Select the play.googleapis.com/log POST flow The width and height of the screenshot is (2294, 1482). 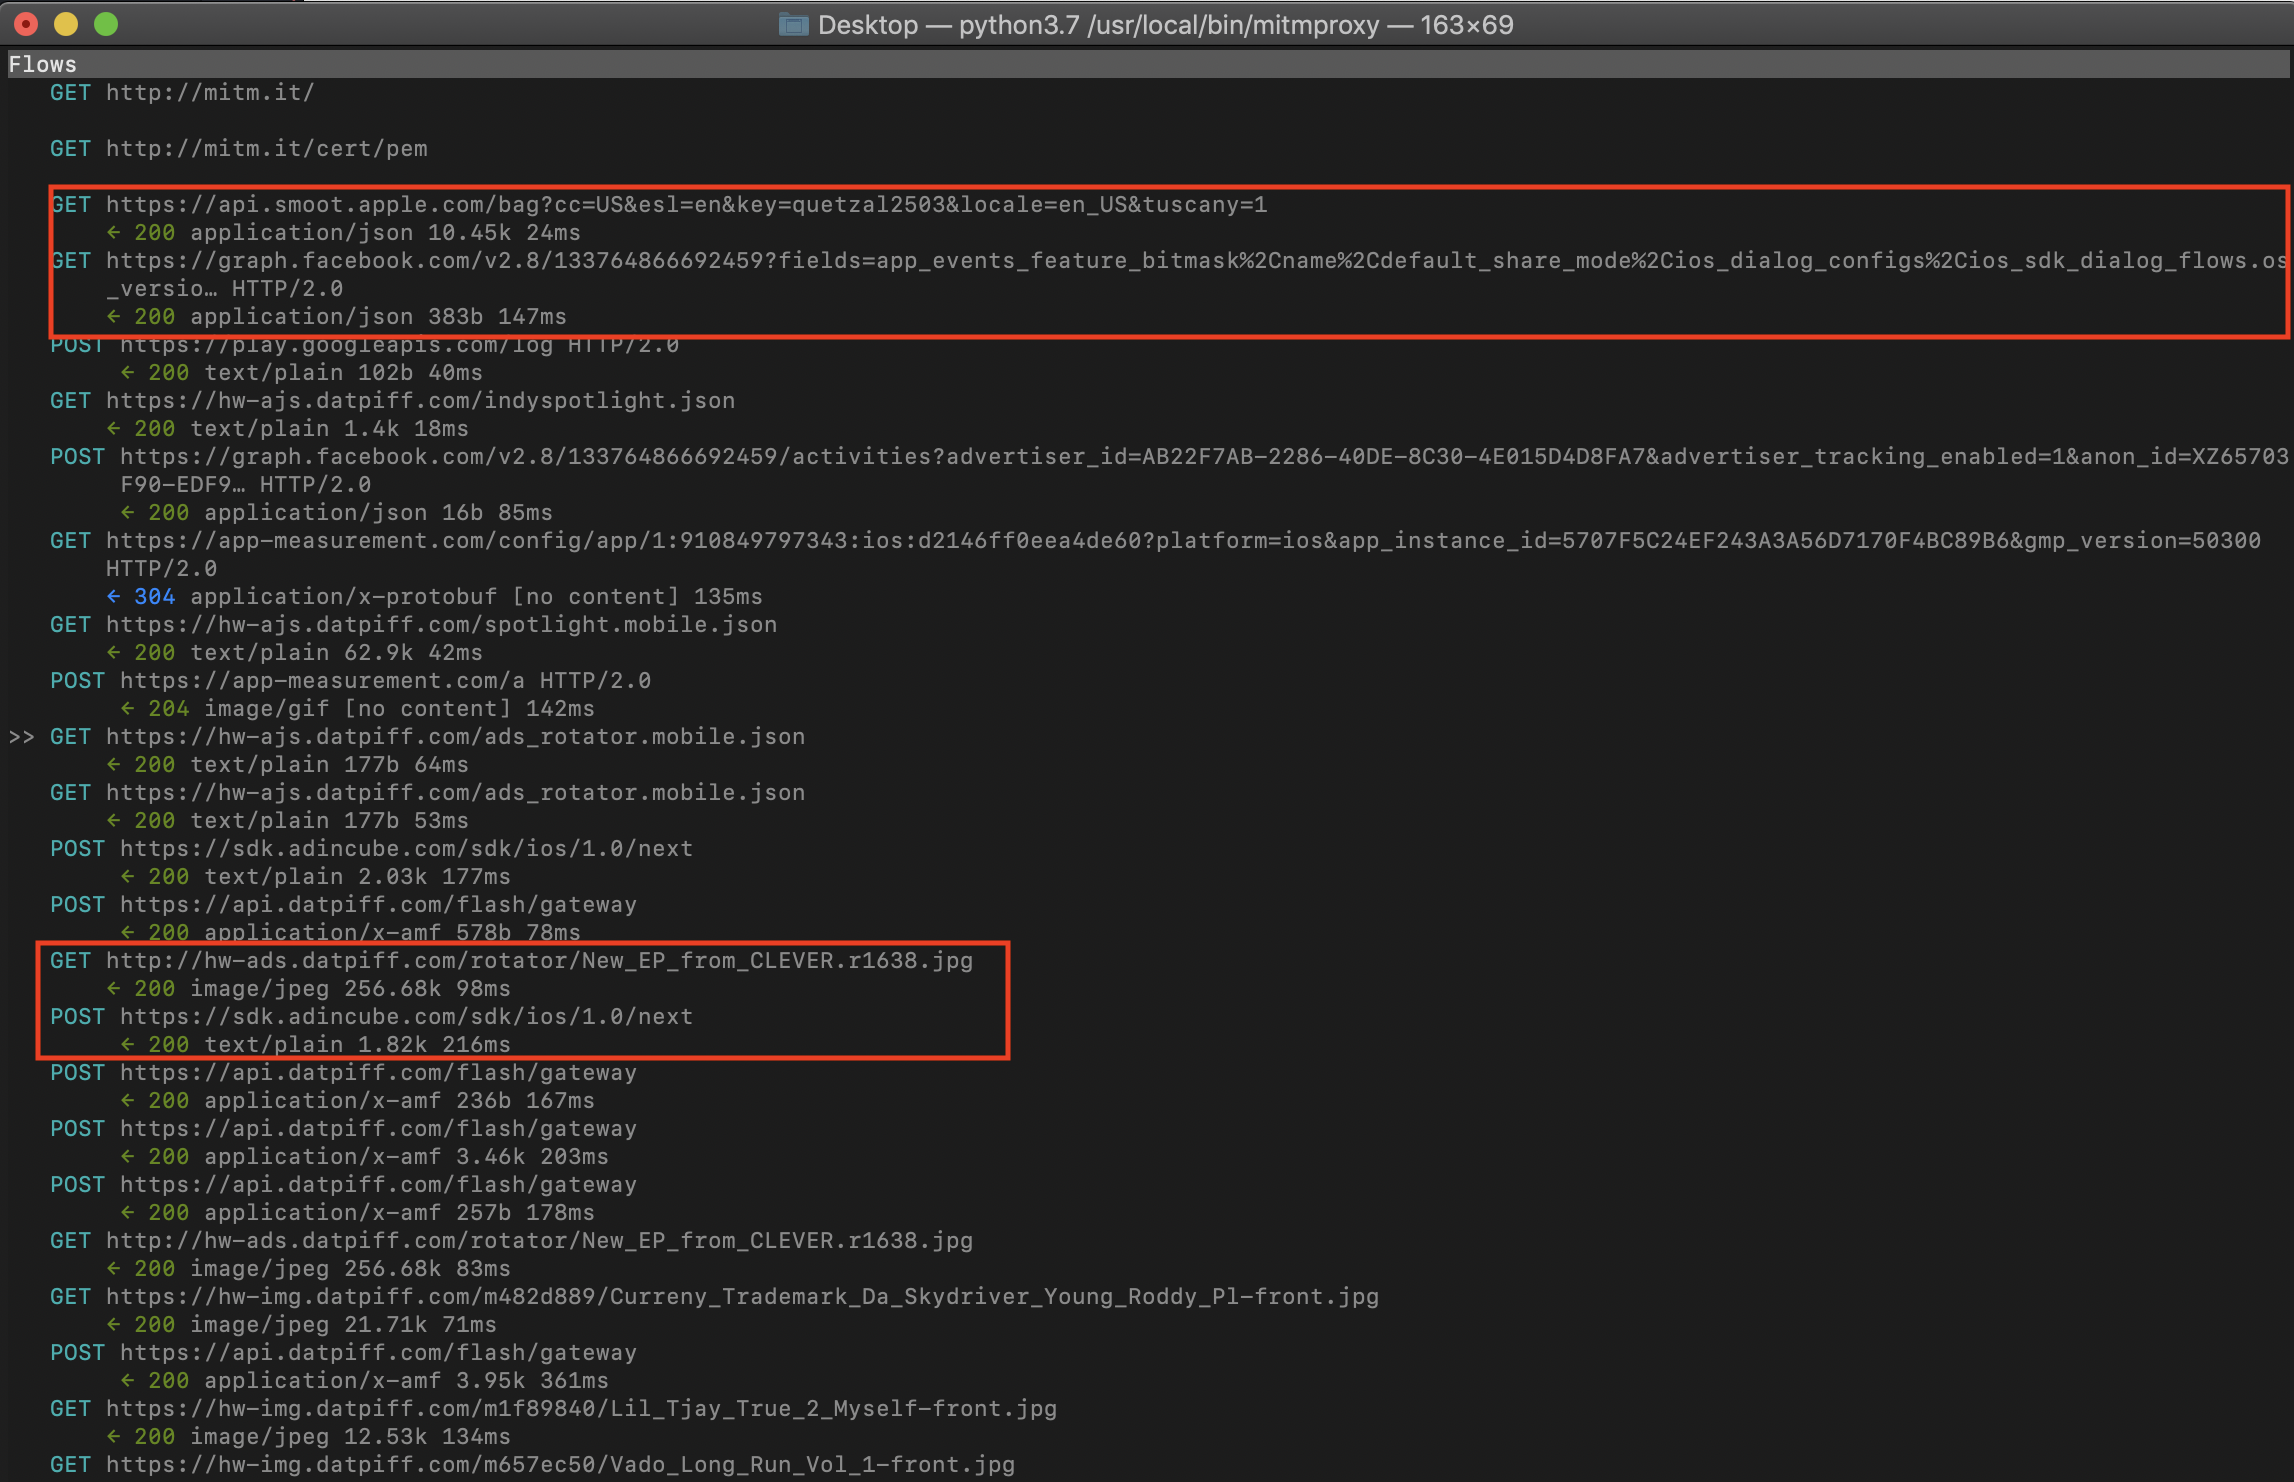click(365, 345)
